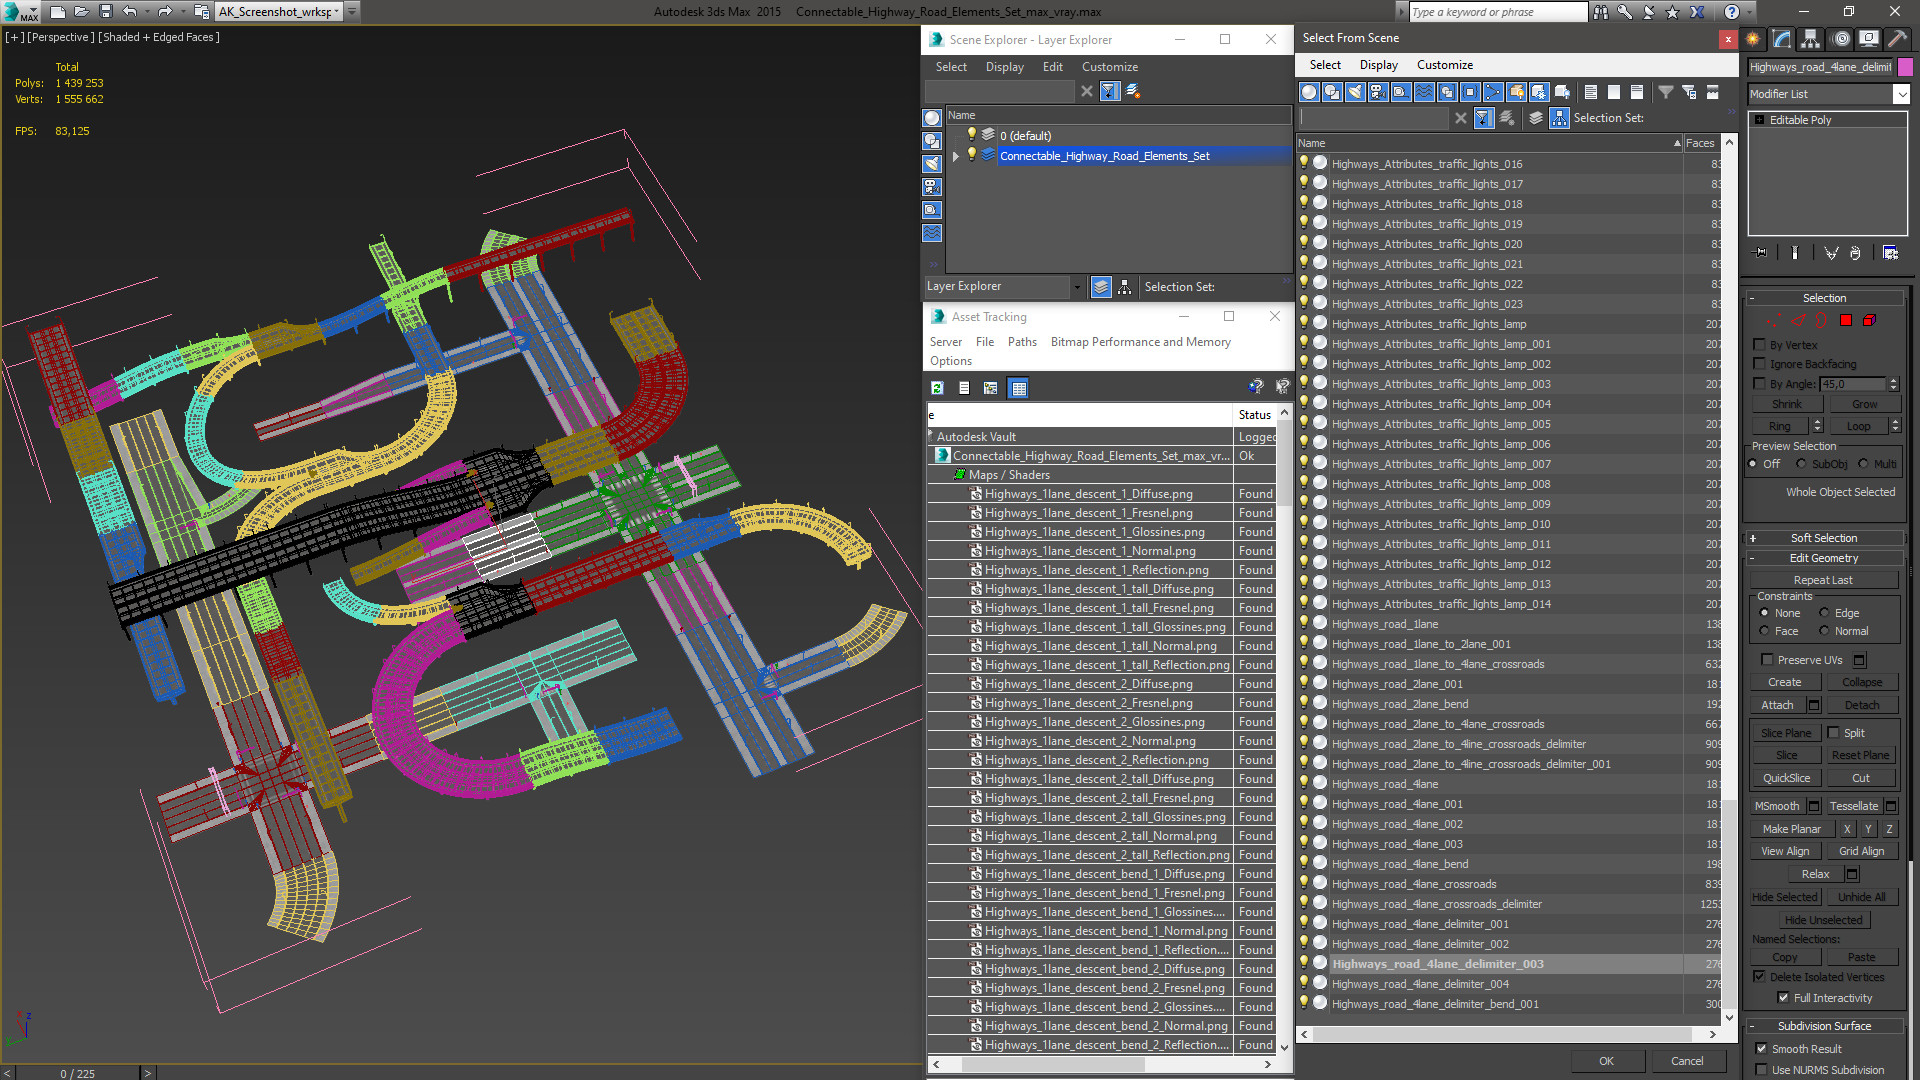This screenshot has width=1920, height=1080.
Task: Toggle Display Geometry filter in Select From Scene
Action: click(1309, 92)
